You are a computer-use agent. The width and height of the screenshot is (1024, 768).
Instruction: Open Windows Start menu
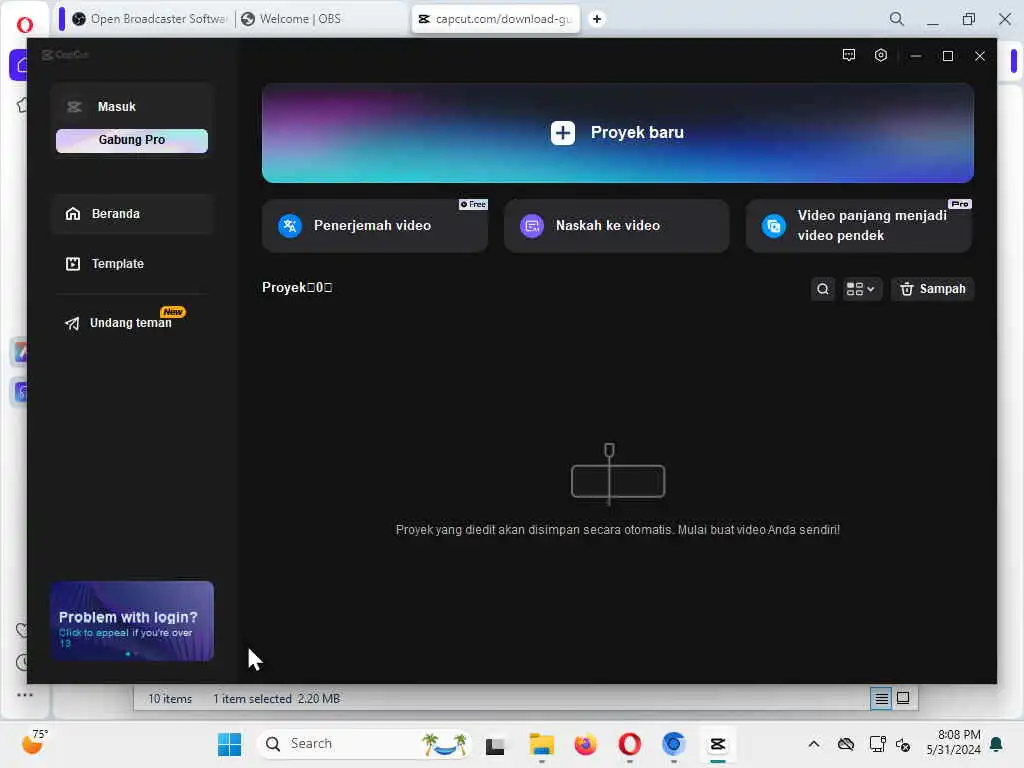pos(229,744)
